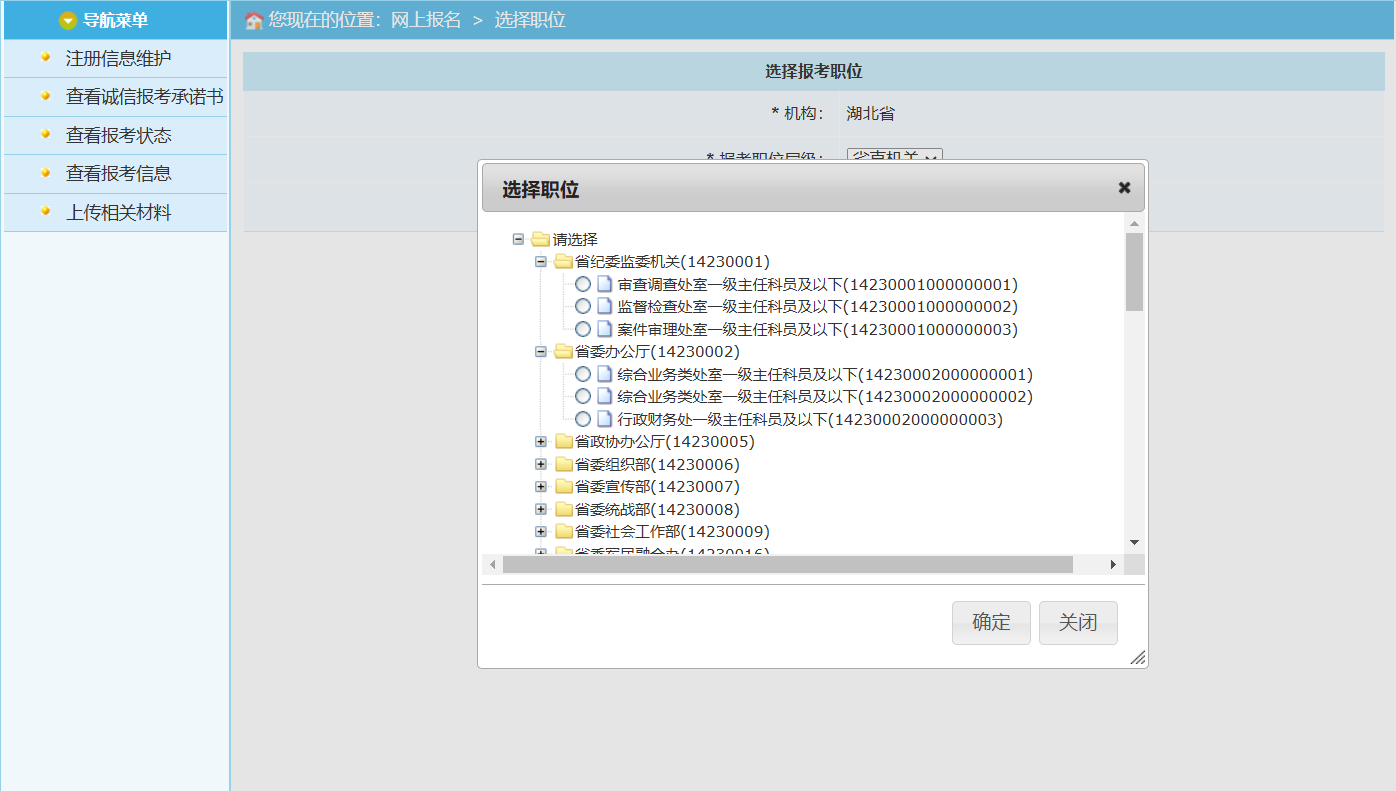Select the 案件审理处室 position radio button
The width and height of the screenshot is (1396, 791).
pyautogui.click(x=583, y=329)
